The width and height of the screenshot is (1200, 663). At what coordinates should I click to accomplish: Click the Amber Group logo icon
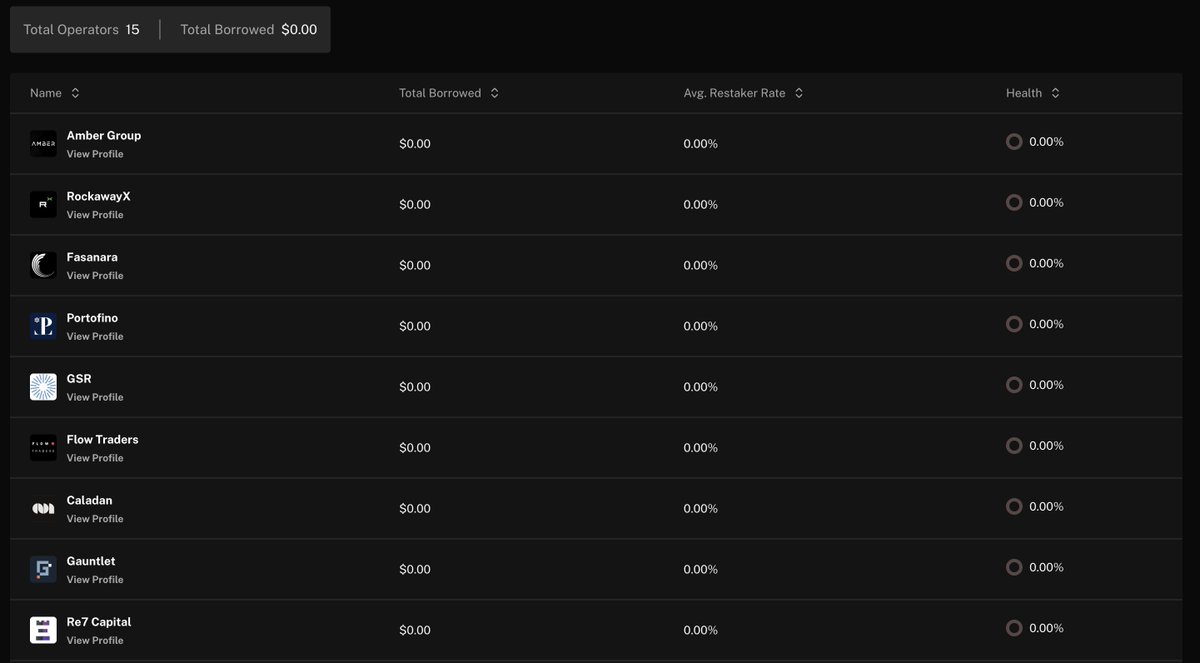43,144
